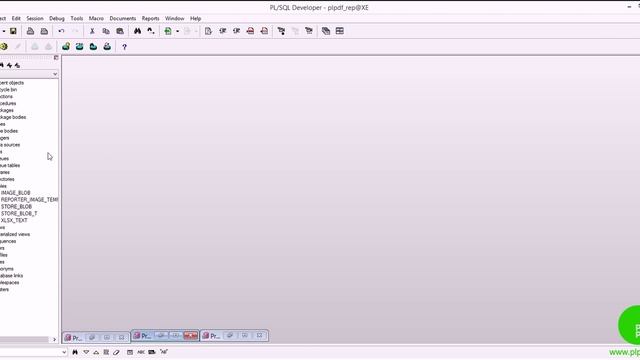
Task: Select the Package bodies folder
Action: (x=13, y=117)
